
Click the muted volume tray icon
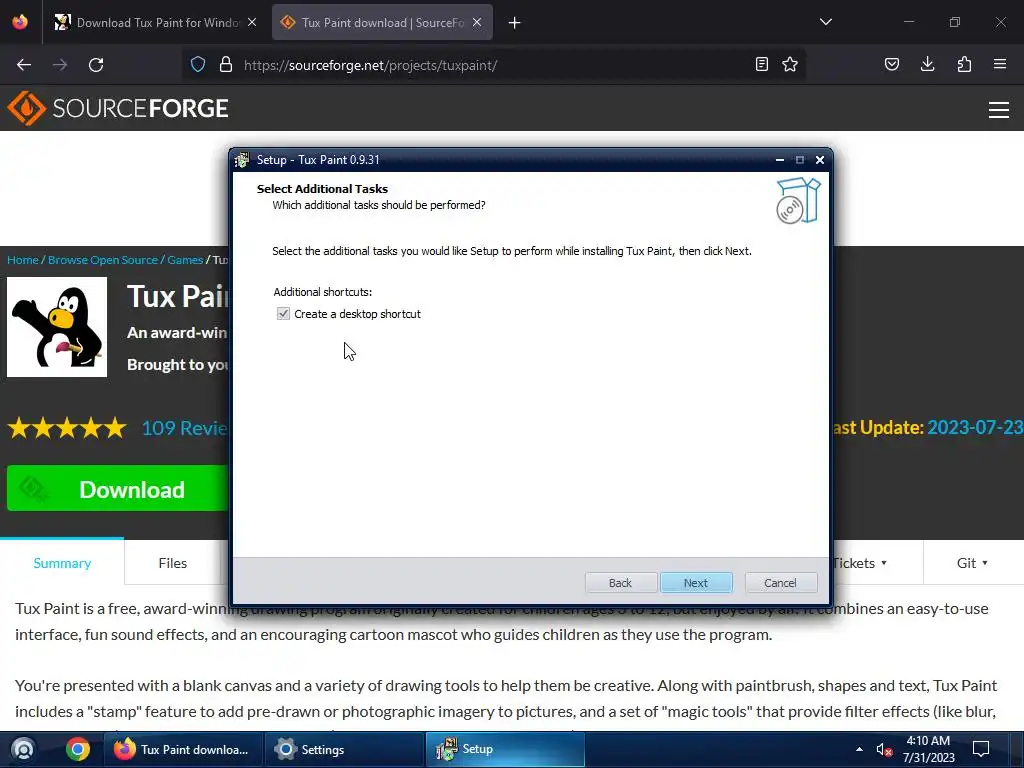pos(884,750)
